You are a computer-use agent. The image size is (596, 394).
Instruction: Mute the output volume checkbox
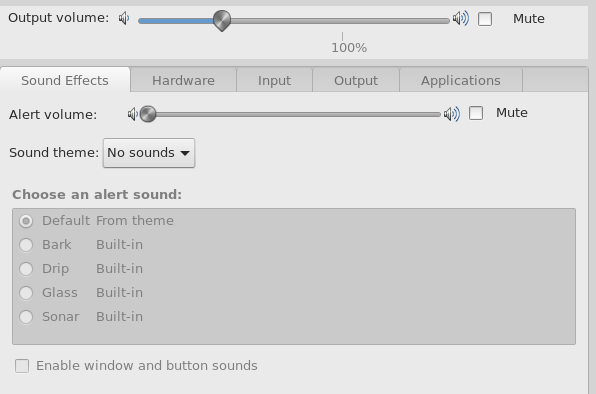[485, 19]
